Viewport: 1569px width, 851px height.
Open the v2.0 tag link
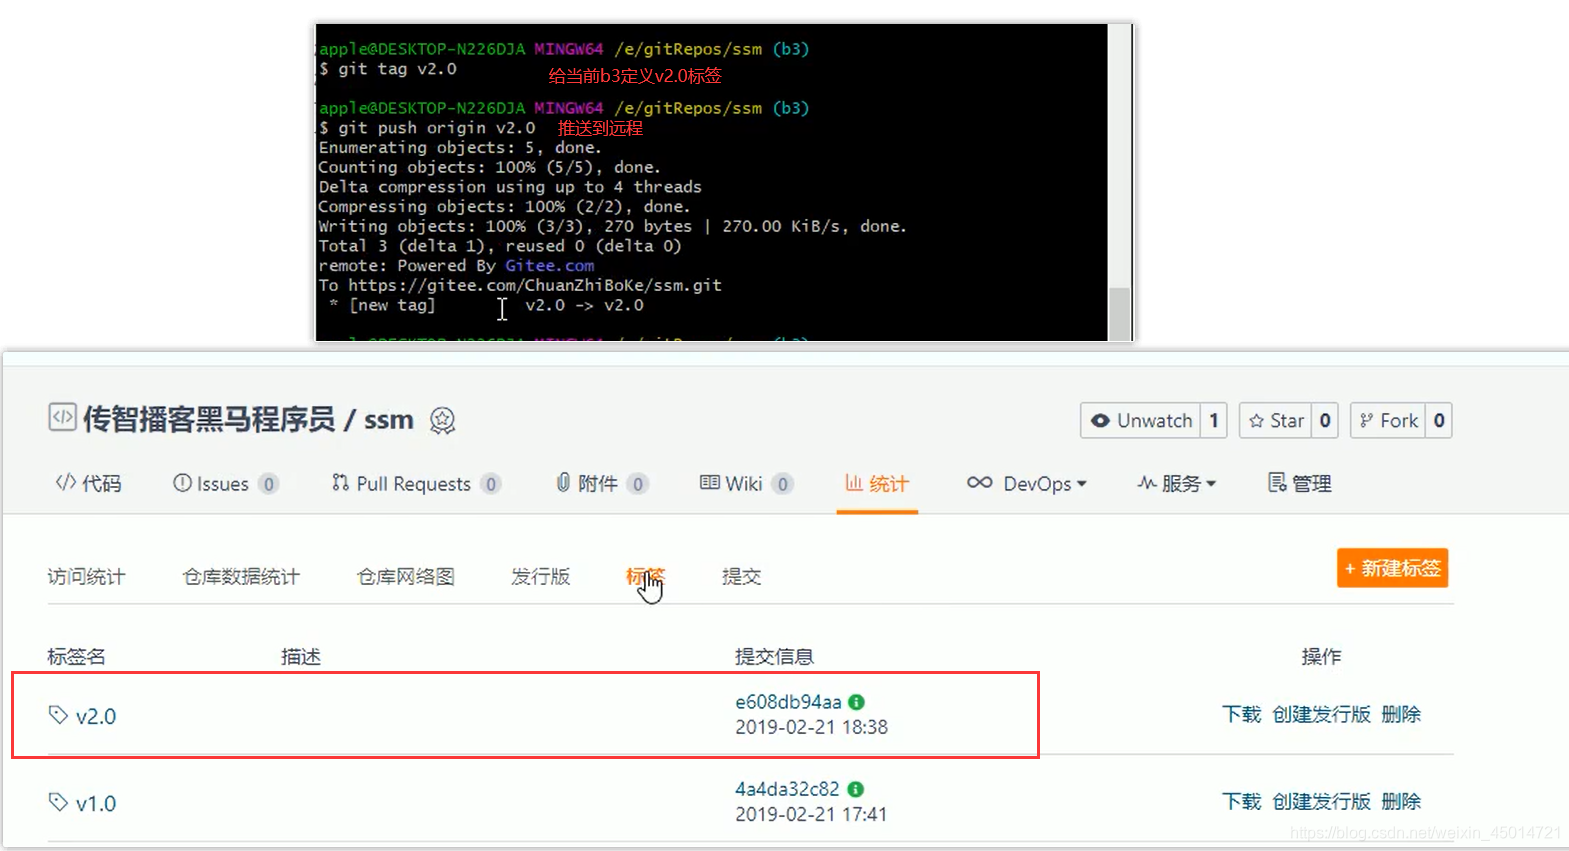pyautogui.click(x=96, y=716)
